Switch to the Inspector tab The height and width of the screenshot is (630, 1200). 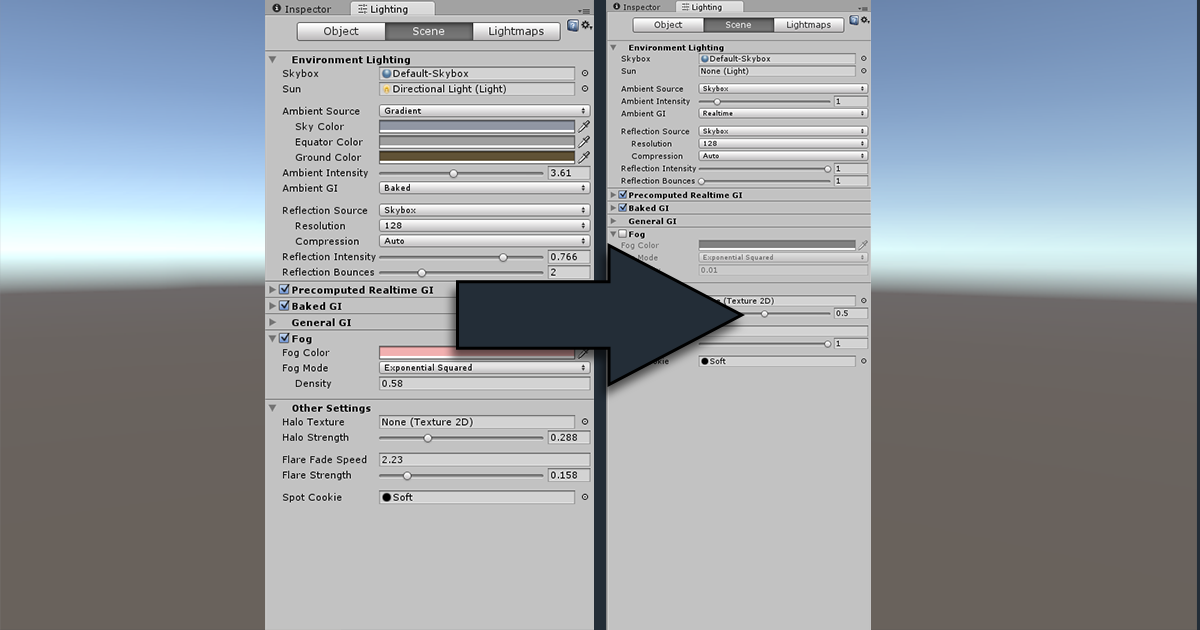[x=307, y=8]
